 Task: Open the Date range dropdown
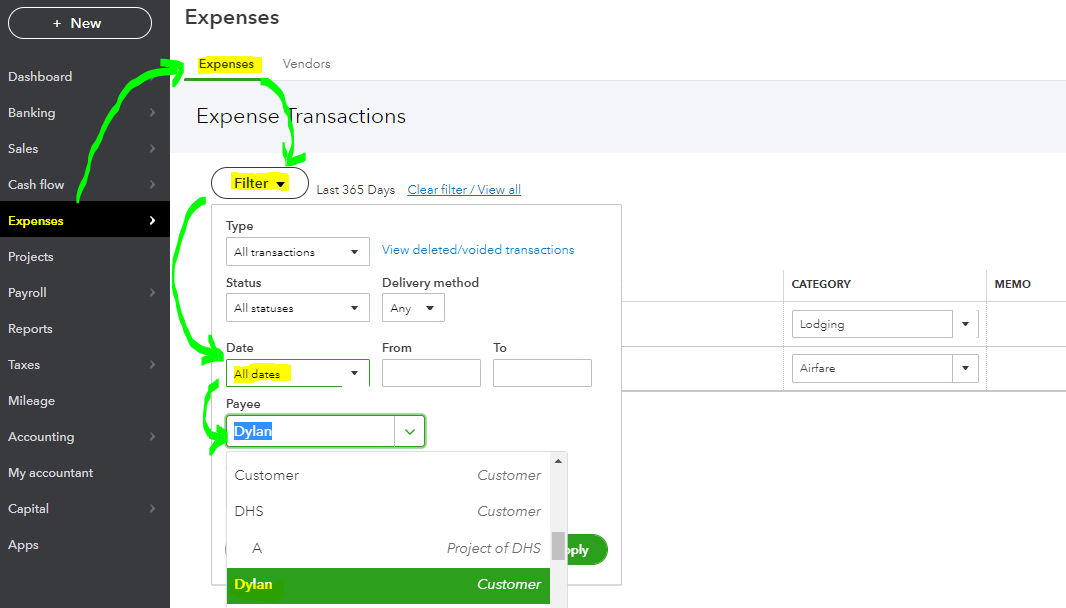pos(297,374)
